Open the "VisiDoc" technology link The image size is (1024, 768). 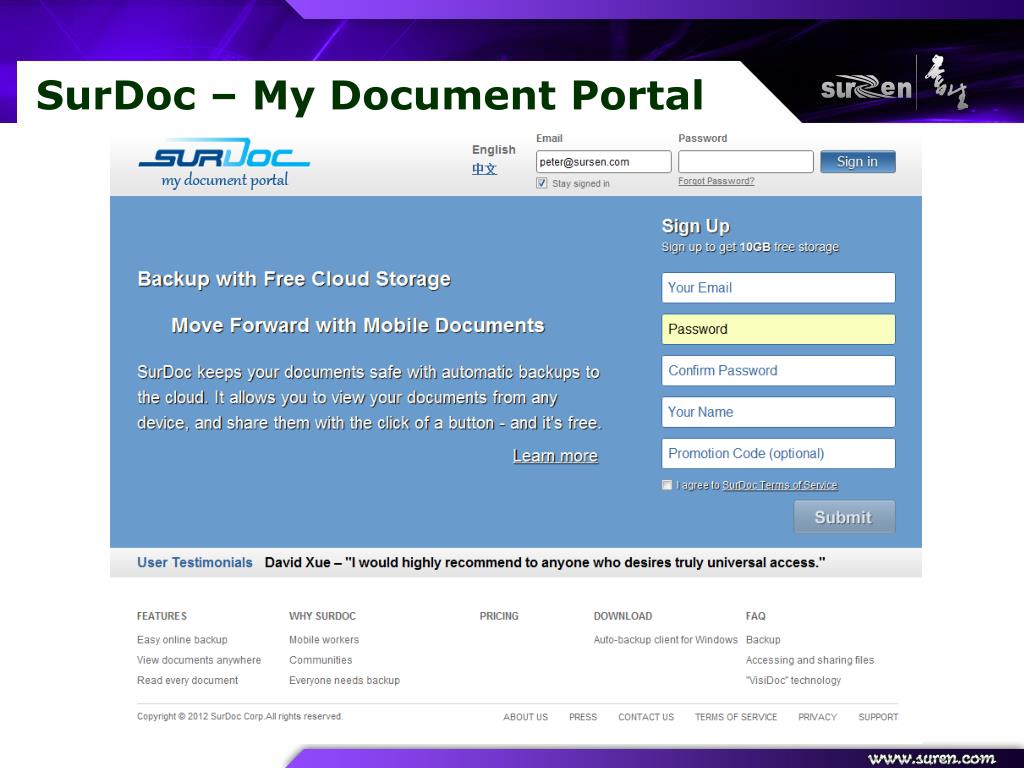(x=793, y=680)
